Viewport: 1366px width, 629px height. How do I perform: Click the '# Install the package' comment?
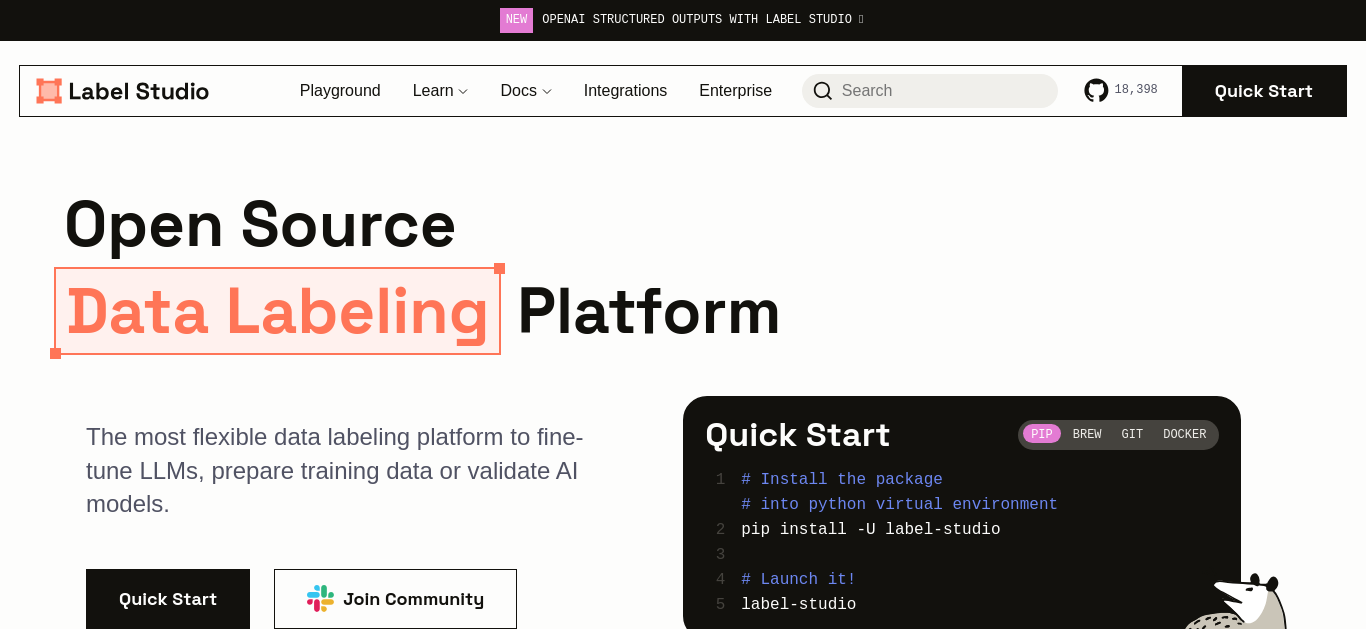pos(842,479)
